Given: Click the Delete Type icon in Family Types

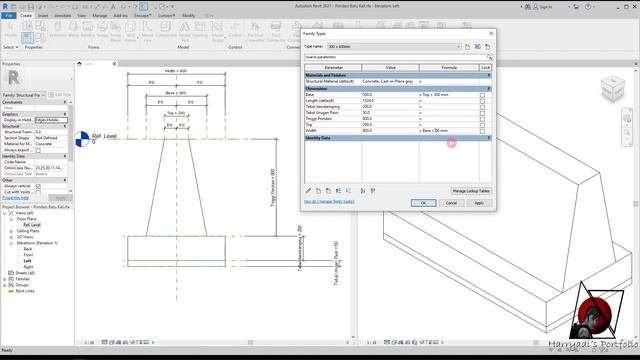Looking at the screenshot, I should 487,47.
